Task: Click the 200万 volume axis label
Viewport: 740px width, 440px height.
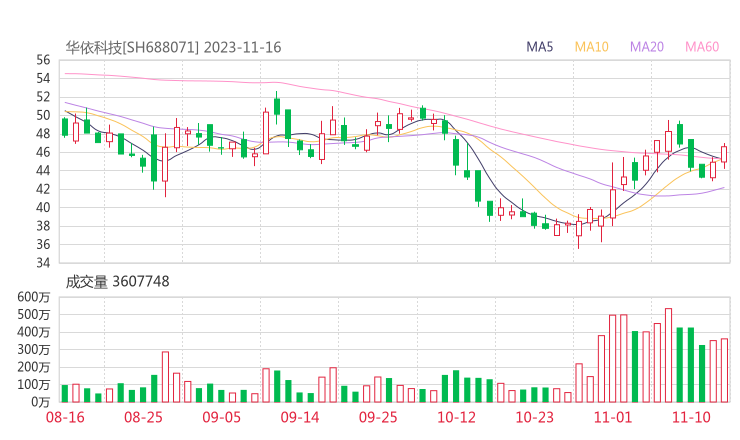Action: [34, 367]
